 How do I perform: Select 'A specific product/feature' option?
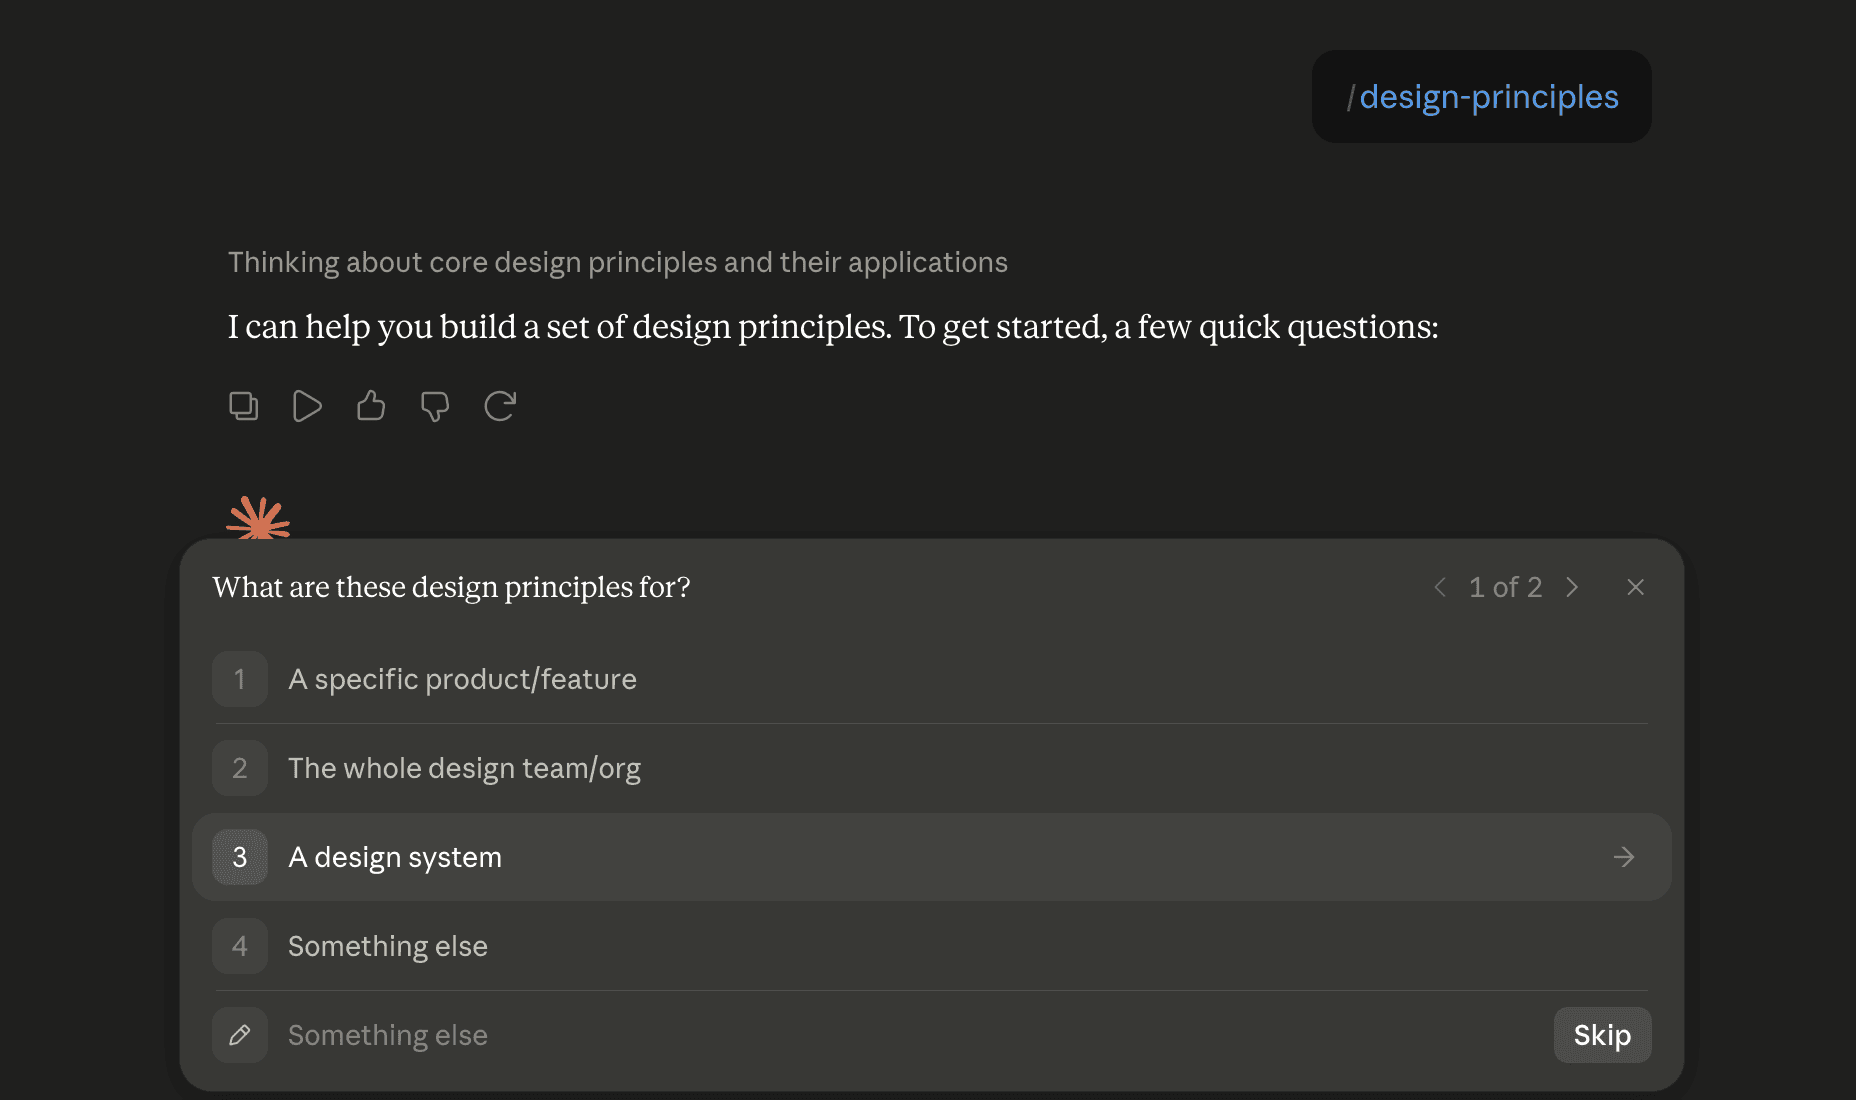[930, 679]
